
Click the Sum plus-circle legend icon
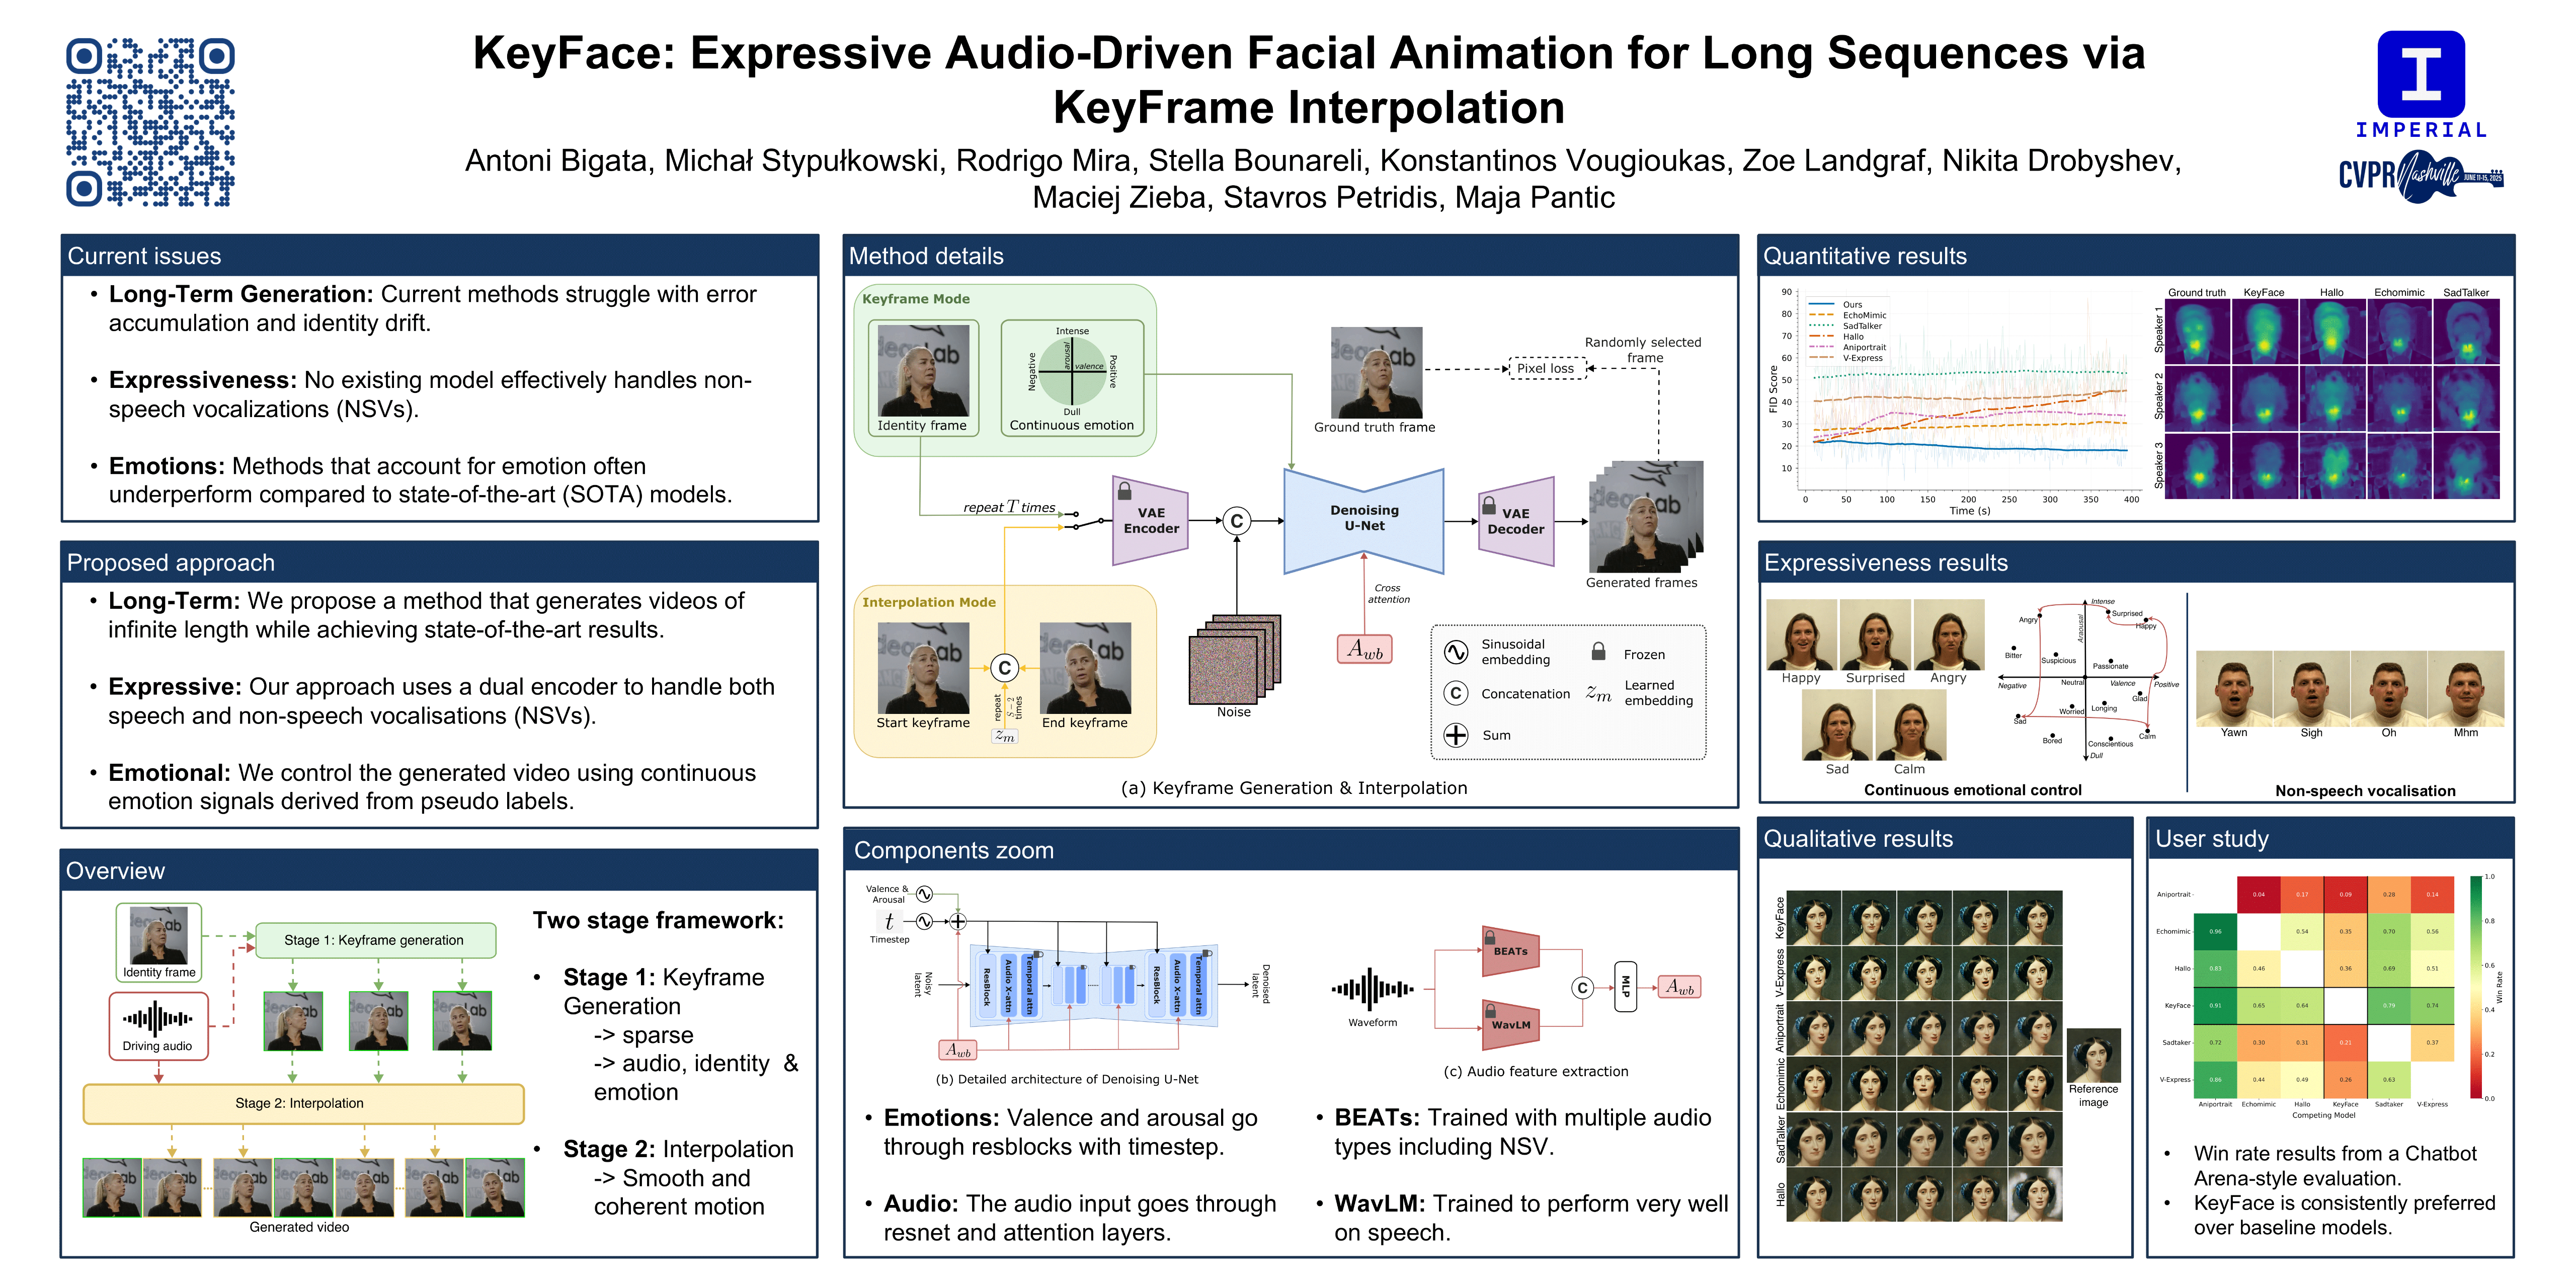pyautogui.click(x=1456, y=735)
